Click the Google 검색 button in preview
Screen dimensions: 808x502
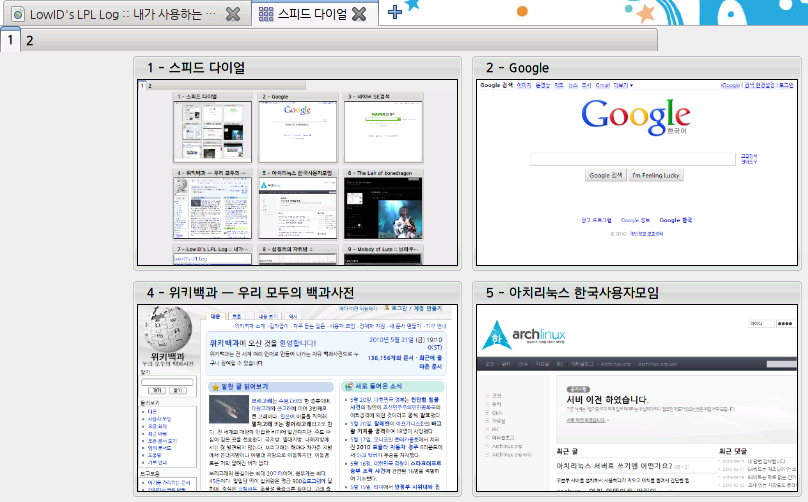[x=605, y=175]
